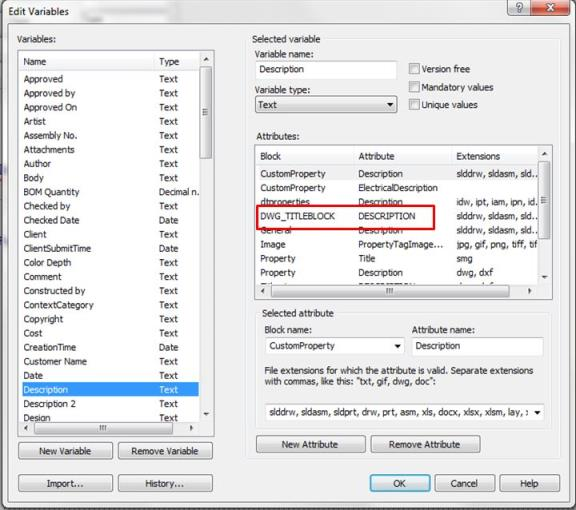
Task: Click the variables list horizontal scroll left arrow
Action: coord(26,428)
